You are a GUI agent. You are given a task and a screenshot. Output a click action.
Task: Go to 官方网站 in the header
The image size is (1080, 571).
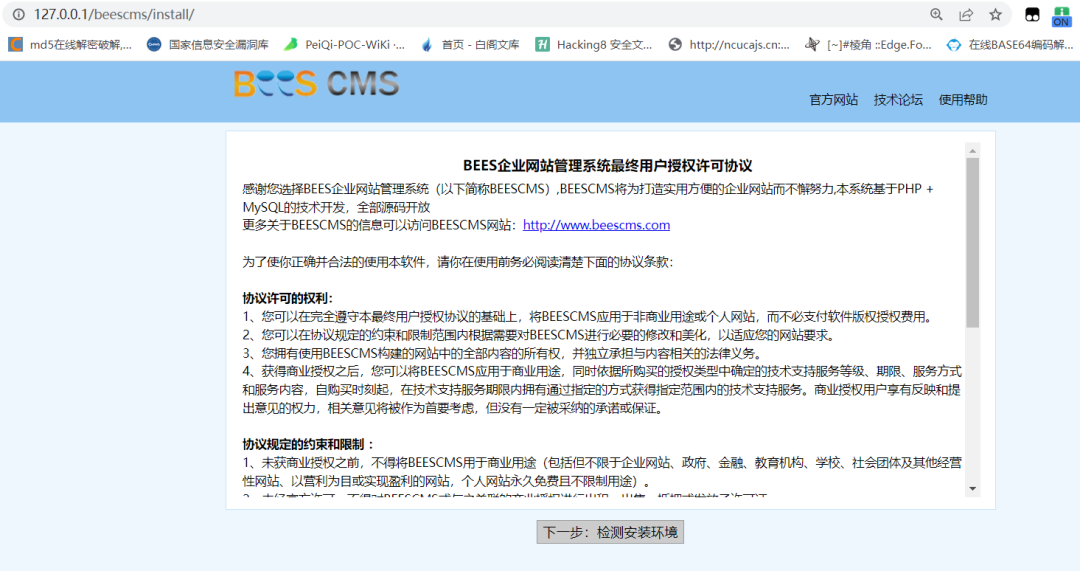point(833,100)
